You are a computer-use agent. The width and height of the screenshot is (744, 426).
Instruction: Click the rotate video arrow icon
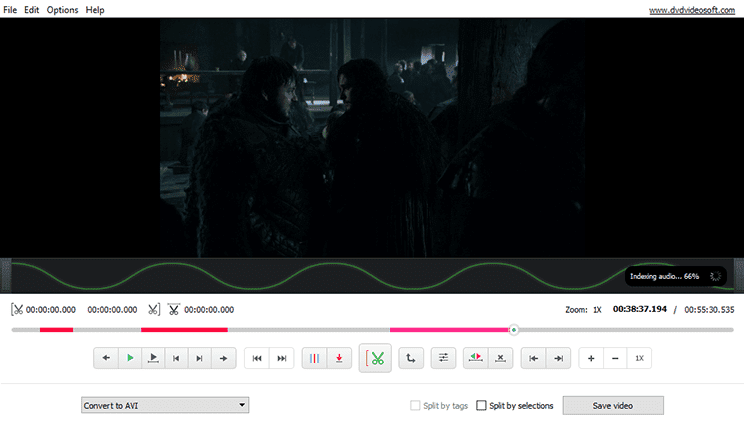411,358
